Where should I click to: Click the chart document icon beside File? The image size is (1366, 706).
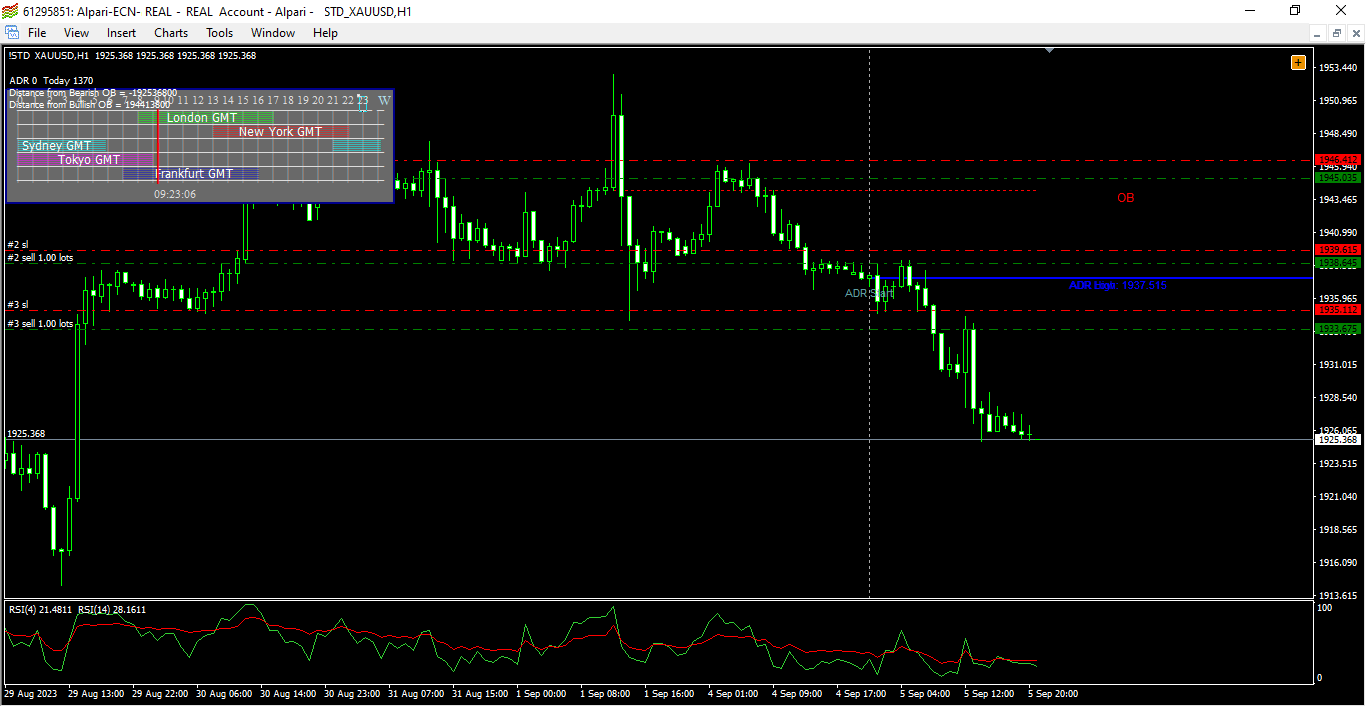tap(12, 33)
